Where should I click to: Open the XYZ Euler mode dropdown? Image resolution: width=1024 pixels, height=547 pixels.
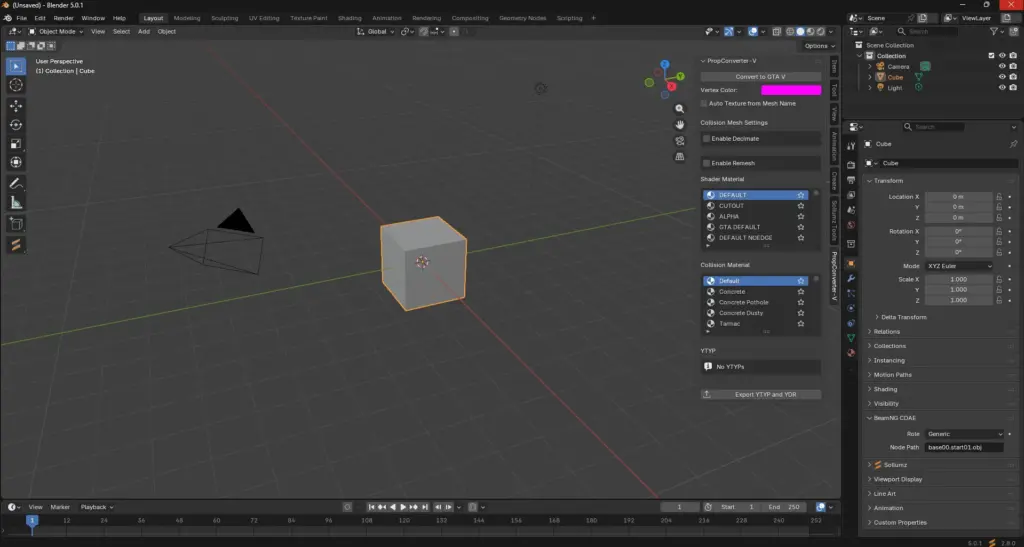click(x=959, y=266)
